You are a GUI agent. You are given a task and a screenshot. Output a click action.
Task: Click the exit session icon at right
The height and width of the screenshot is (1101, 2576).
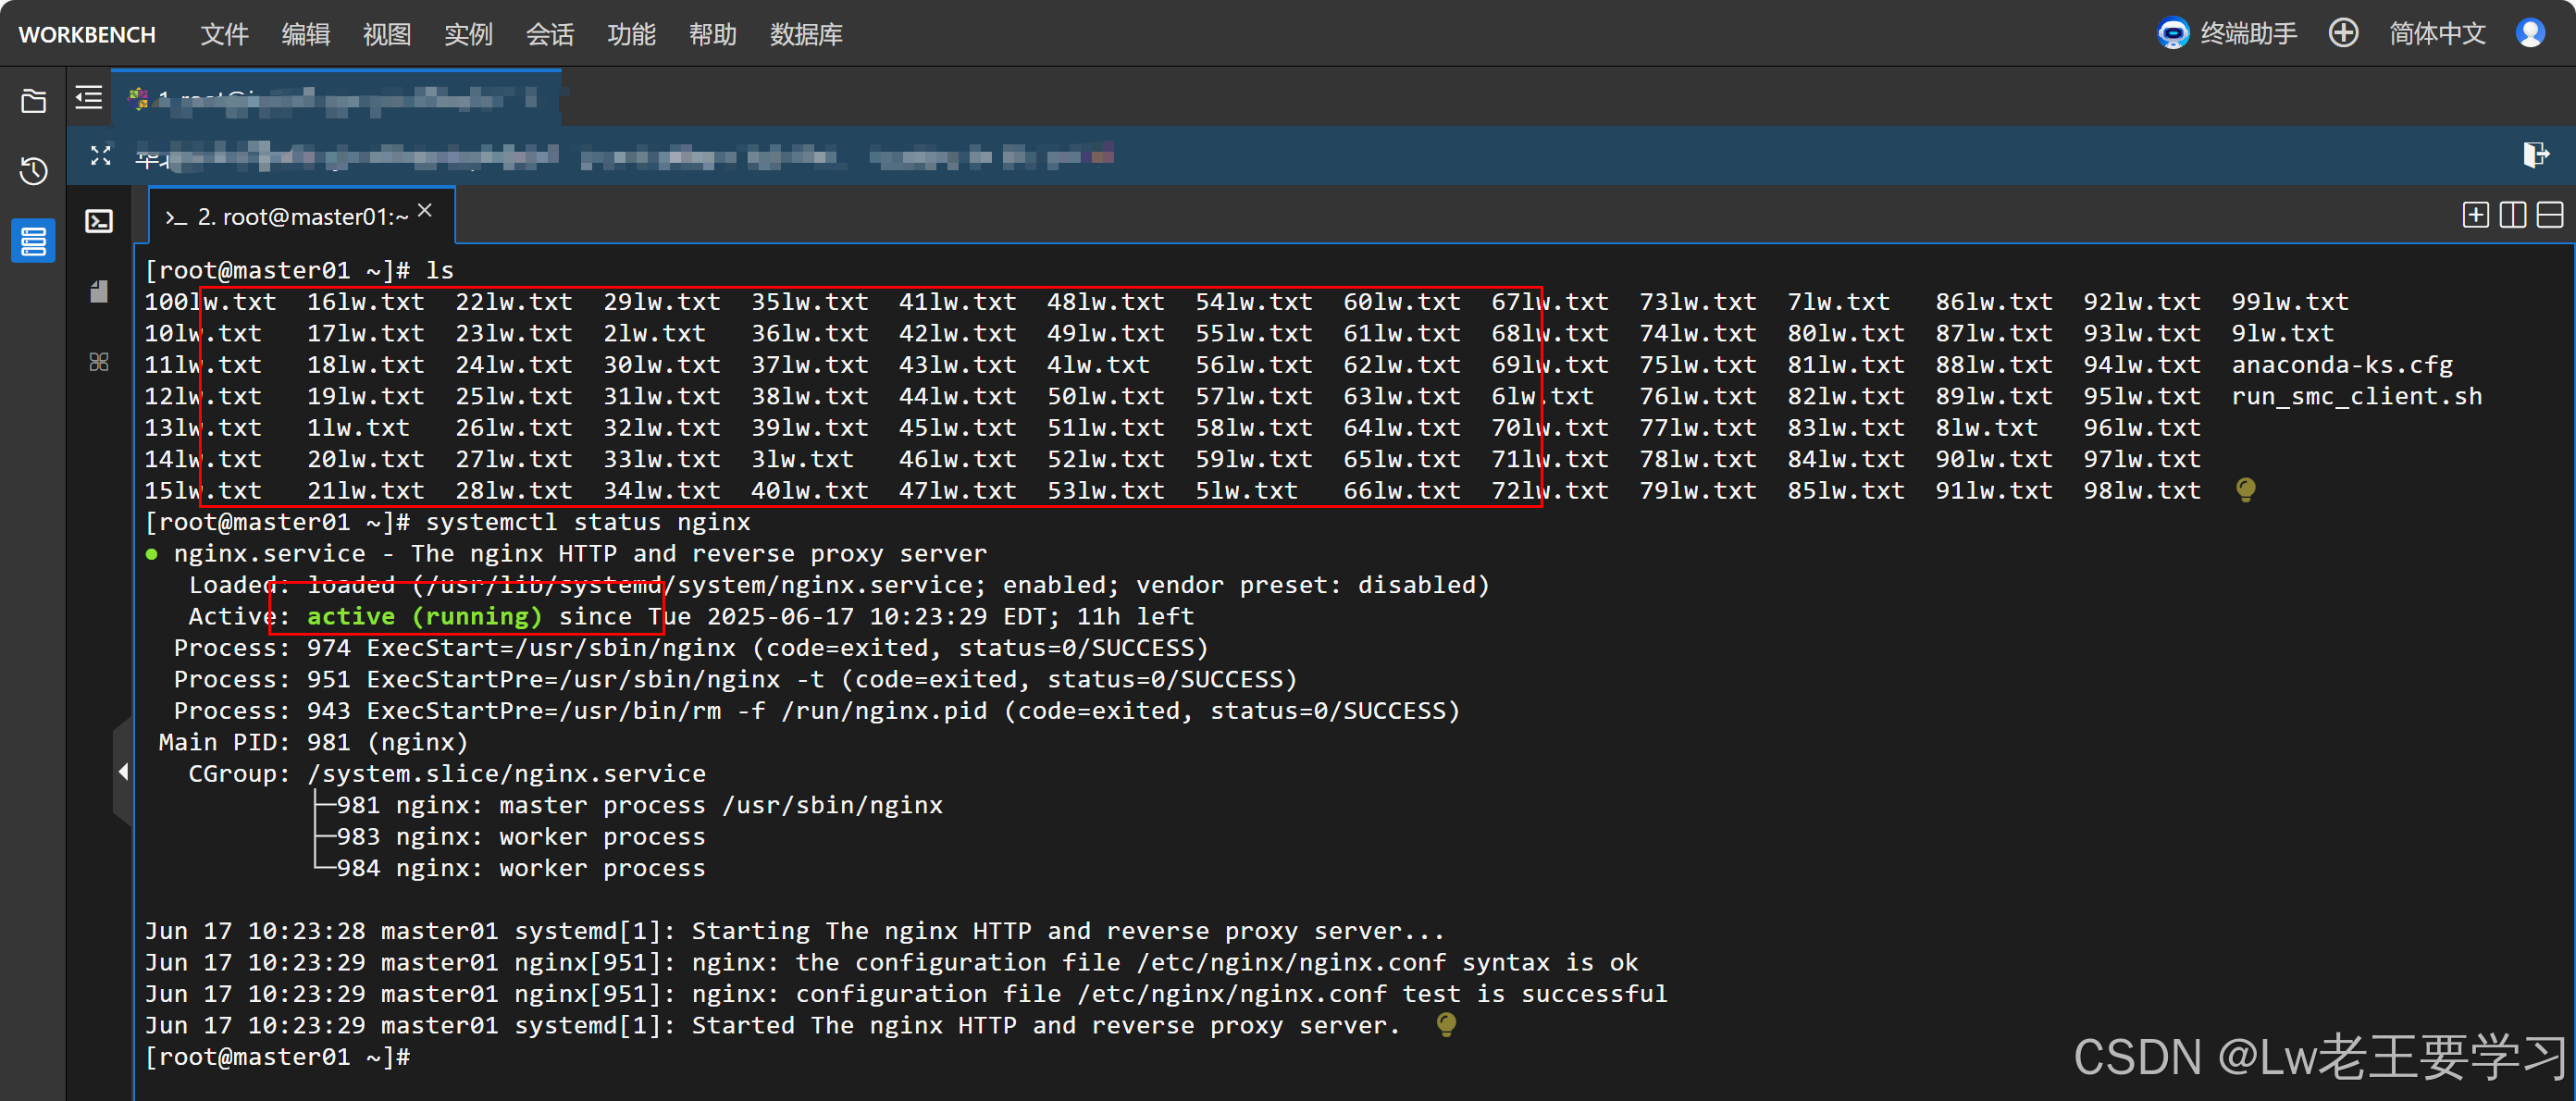click(2535, 155)
